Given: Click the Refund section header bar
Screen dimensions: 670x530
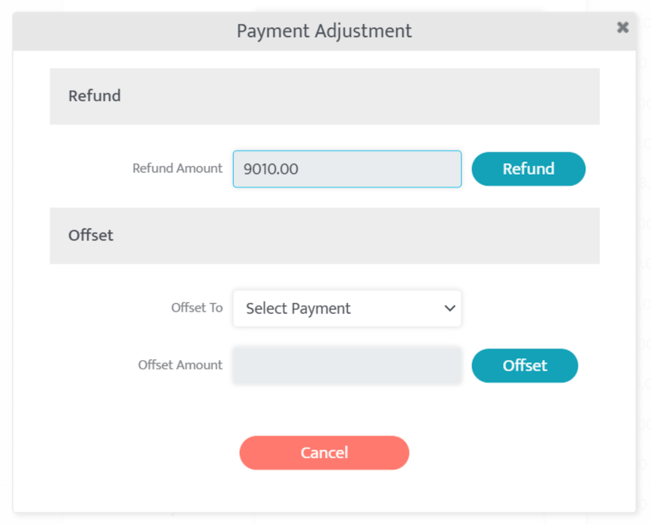Looking at the screenshot, I should [324, 96].
